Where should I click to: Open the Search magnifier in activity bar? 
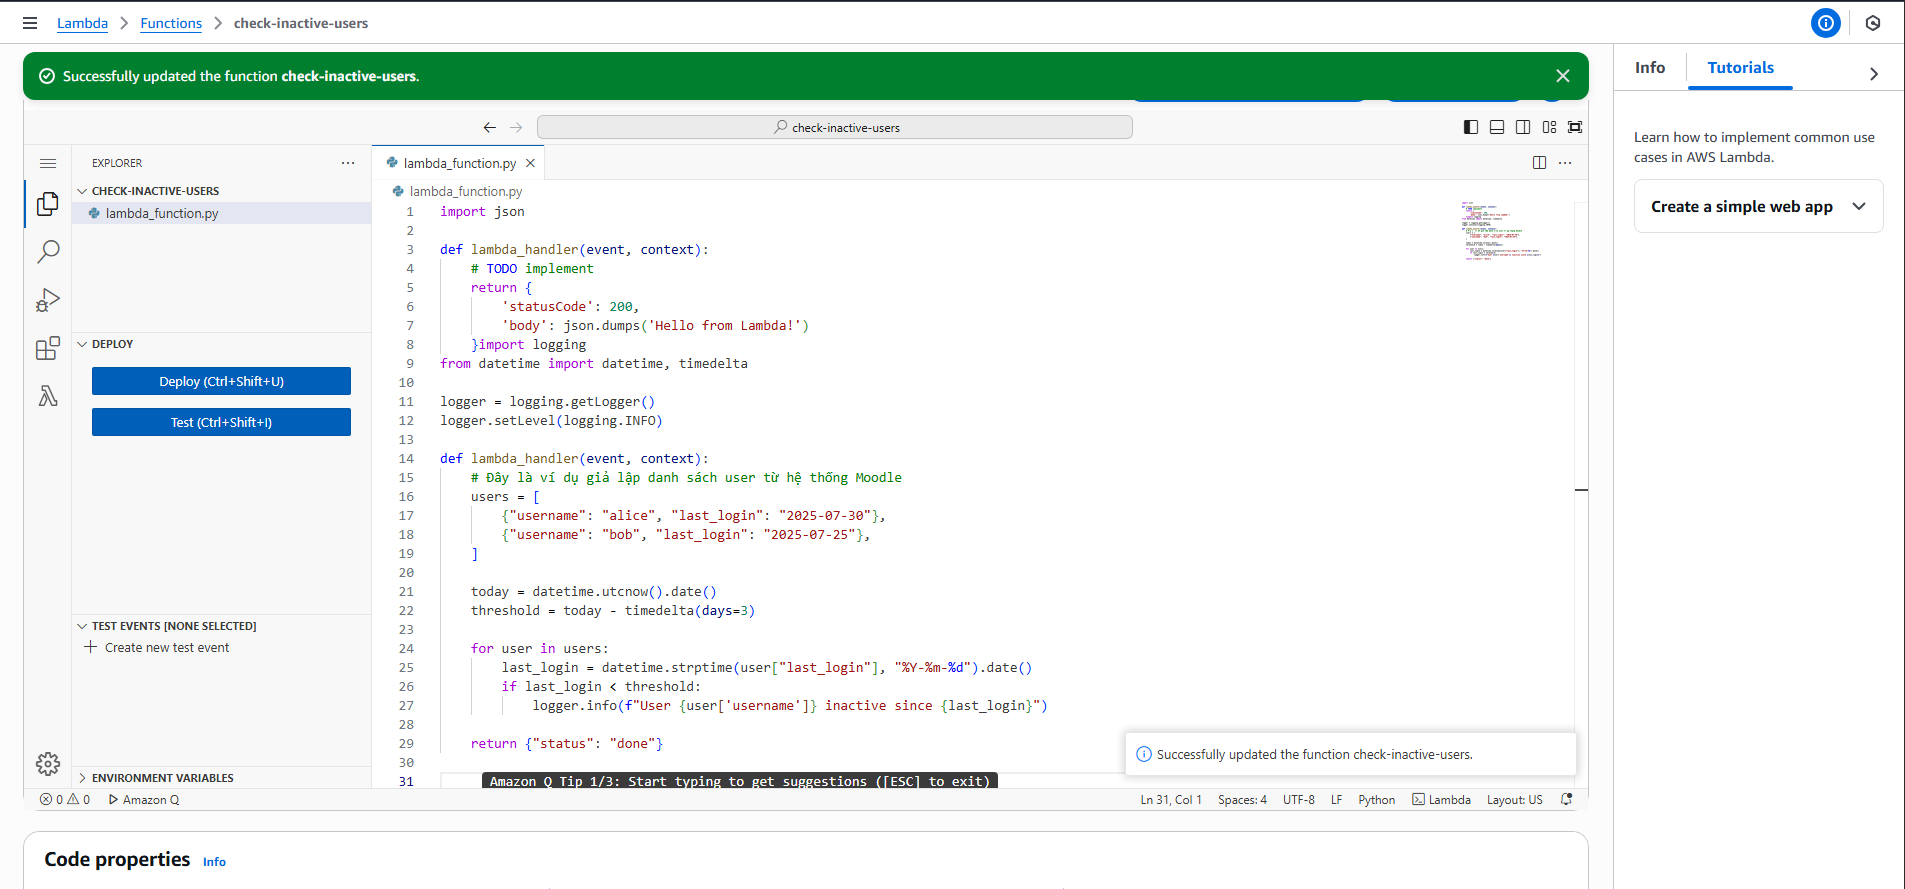click(x=48, y=251)
